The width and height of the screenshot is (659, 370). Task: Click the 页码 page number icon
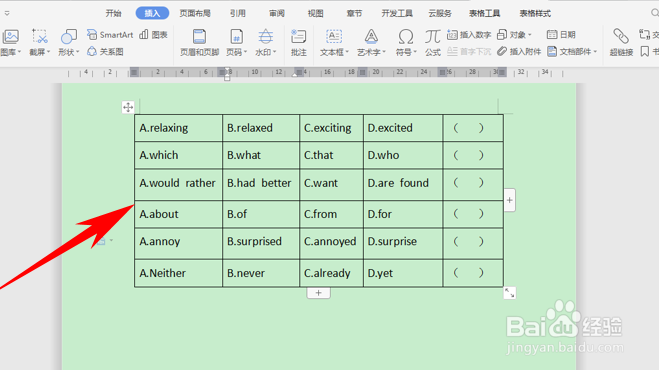(236, 37)
